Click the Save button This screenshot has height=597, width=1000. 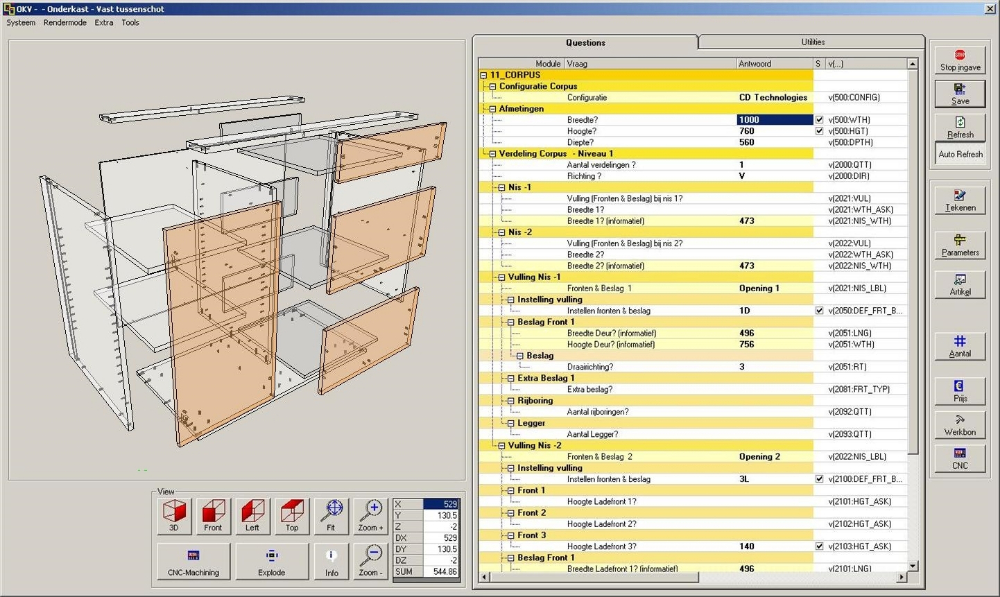[x=959, y=92]
